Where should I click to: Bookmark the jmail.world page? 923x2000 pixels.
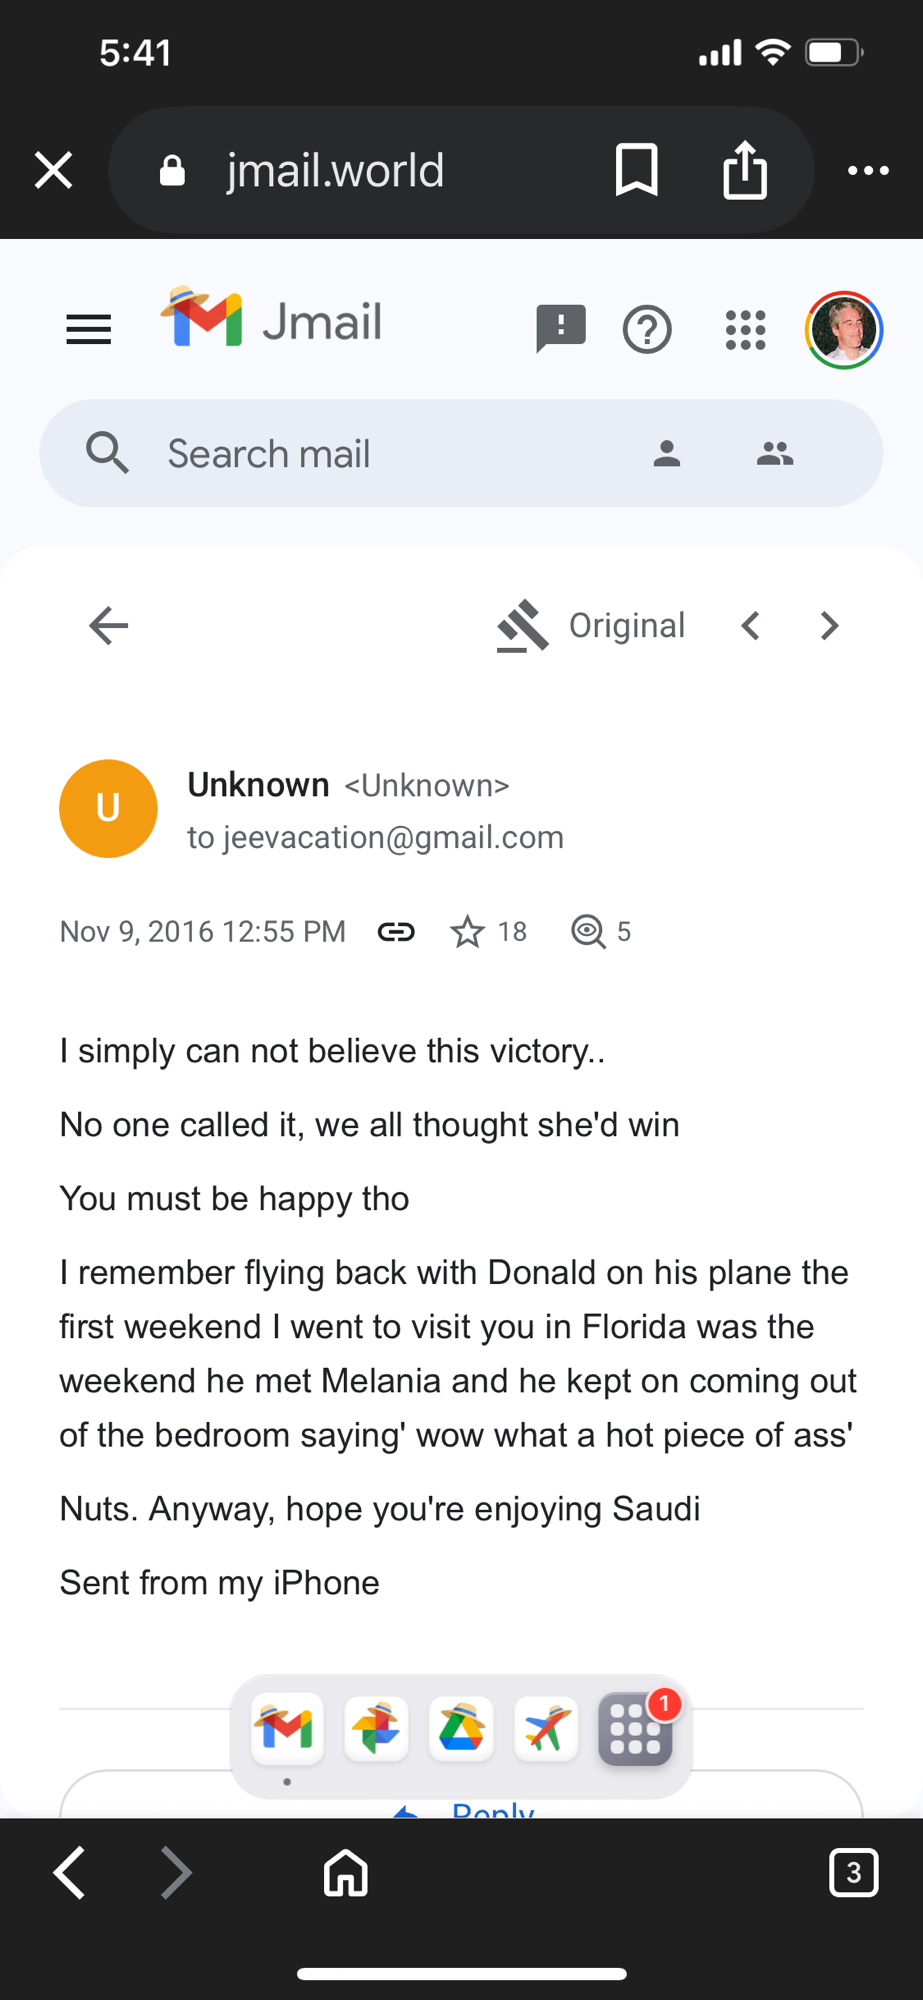click(636, 170)
